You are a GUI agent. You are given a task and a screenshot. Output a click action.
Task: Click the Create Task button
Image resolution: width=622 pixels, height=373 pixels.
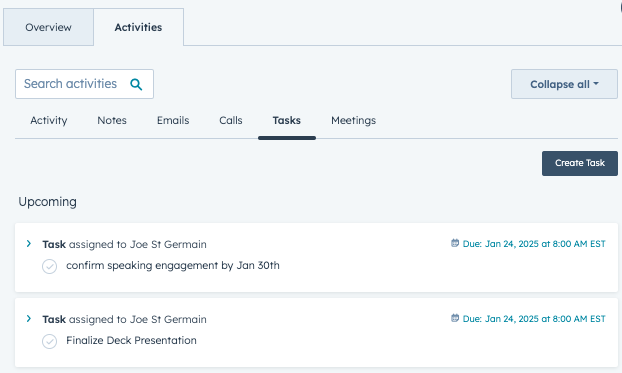pyautogui.click(x=580, y=163)
